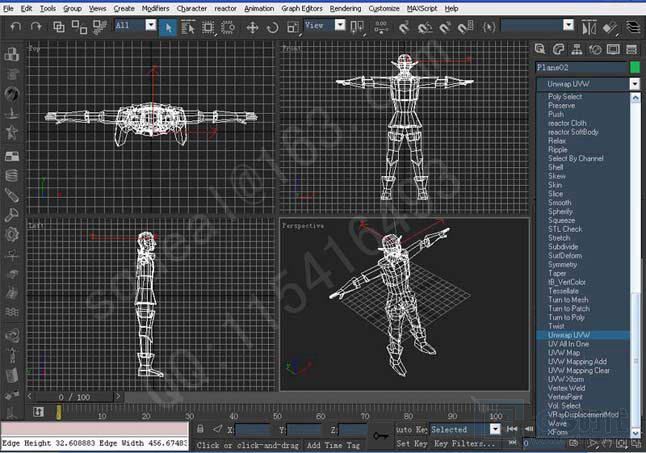The width and height of the screenshot is (646, 453).
Task: Open the Modify panel tab icon
Action: click(x=558, y=49)
